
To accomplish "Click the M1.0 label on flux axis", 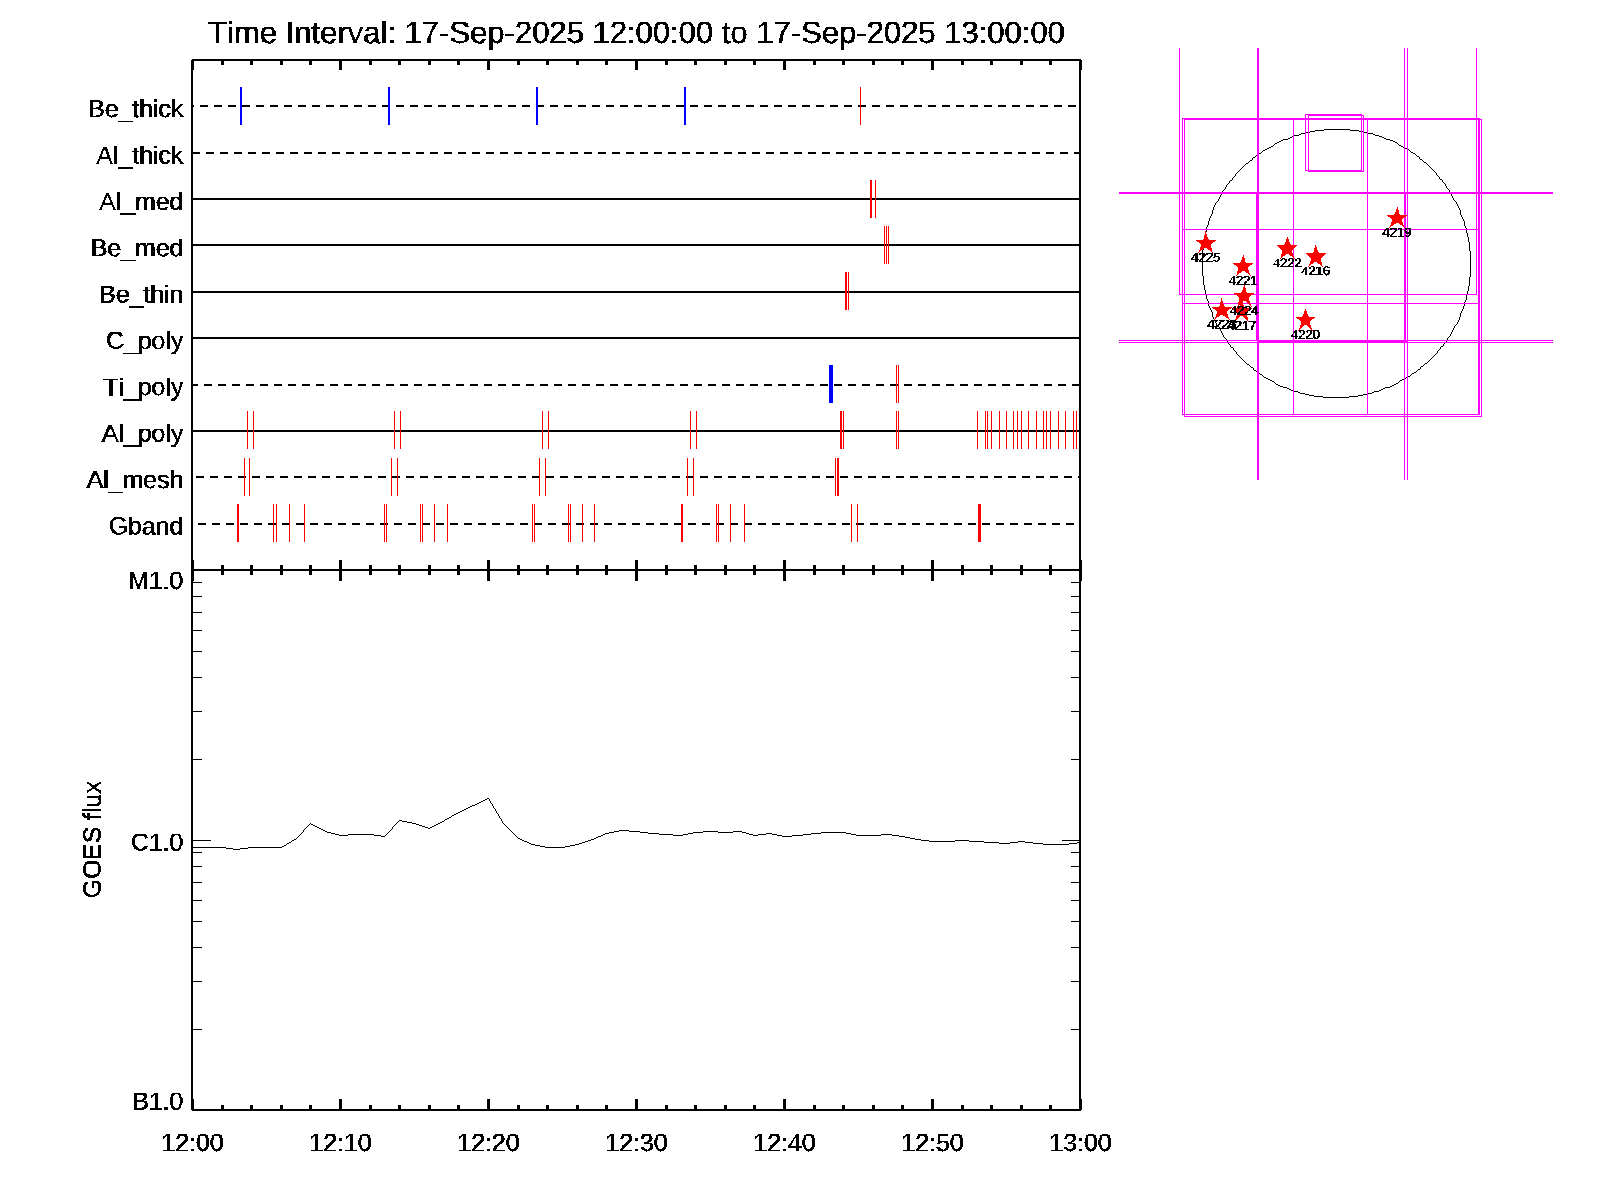I will click(x=156, y=581).
